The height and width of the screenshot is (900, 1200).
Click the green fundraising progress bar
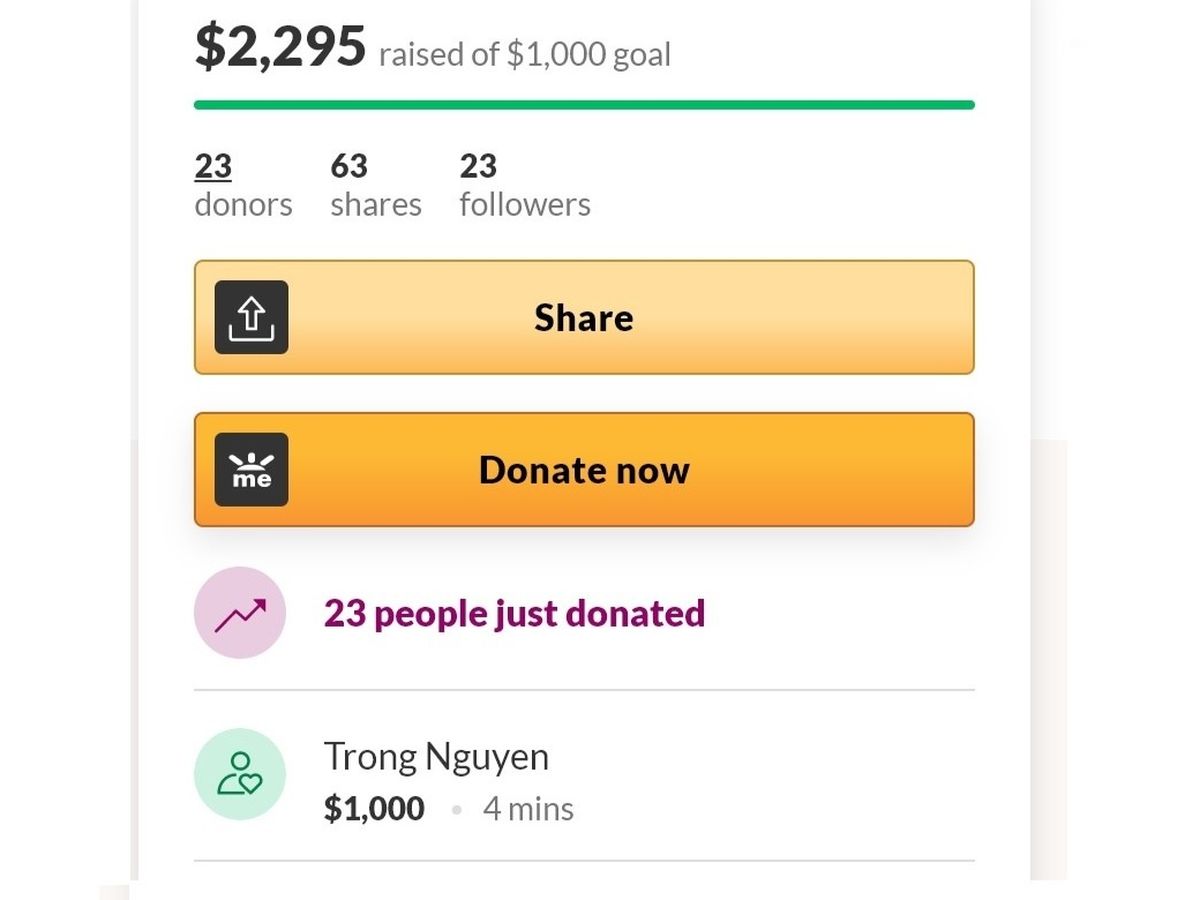pos(584,105)
